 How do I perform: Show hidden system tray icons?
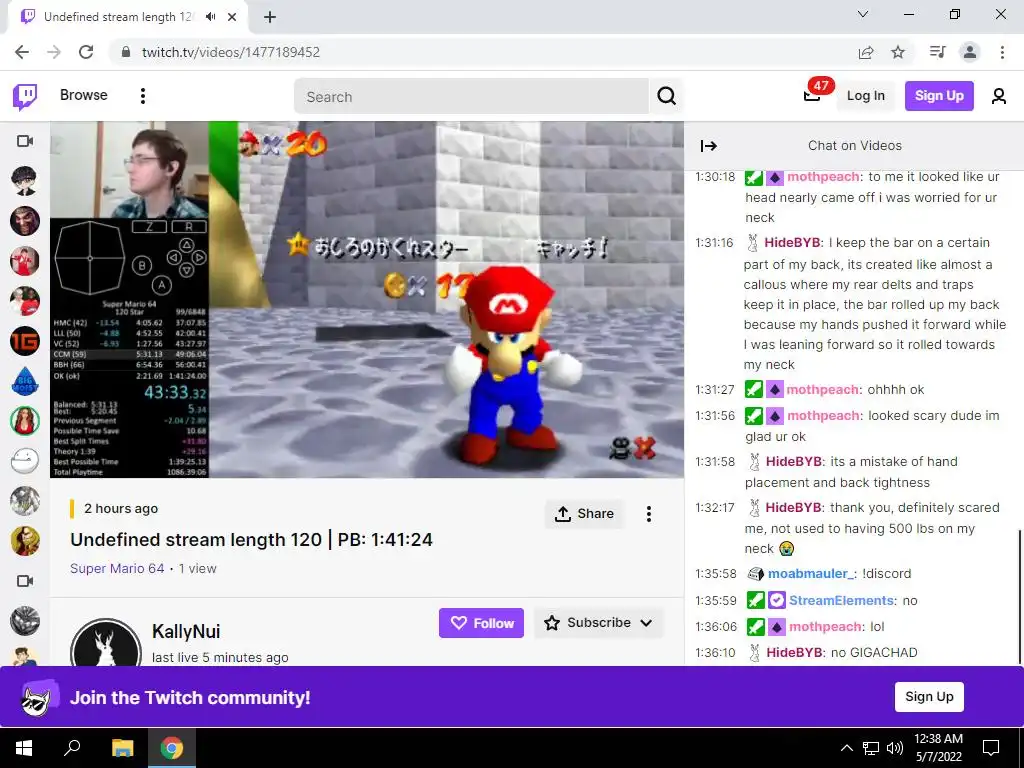[x=846, y=748]
